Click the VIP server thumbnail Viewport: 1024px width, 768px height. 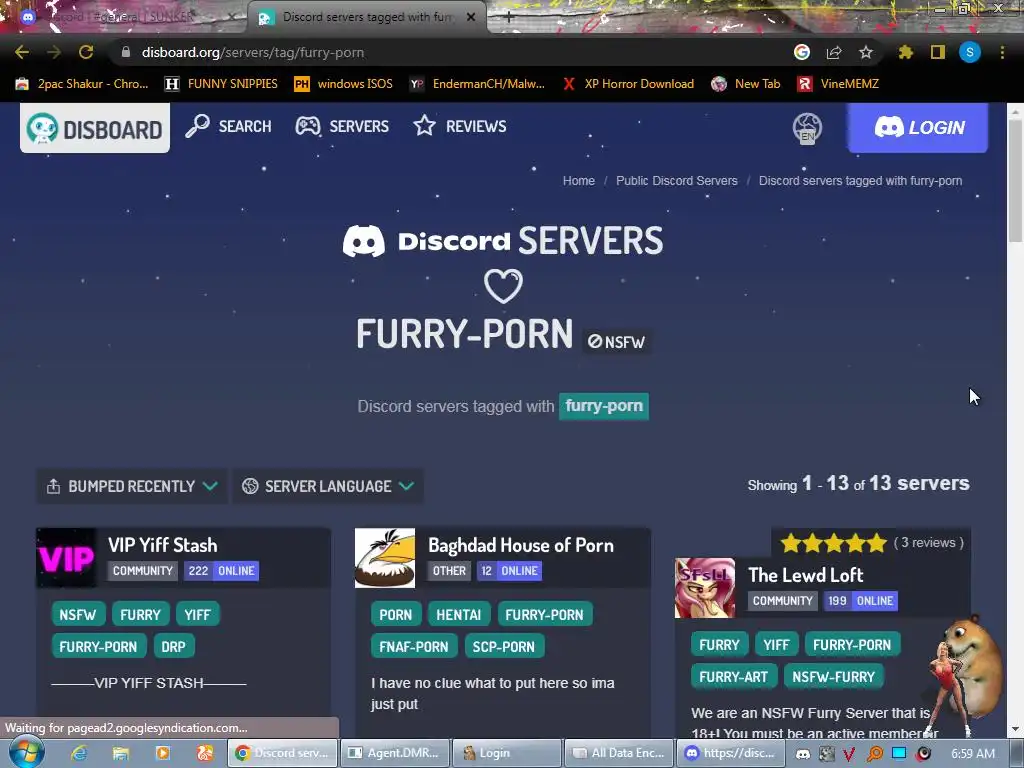click(x=66, y=558)
